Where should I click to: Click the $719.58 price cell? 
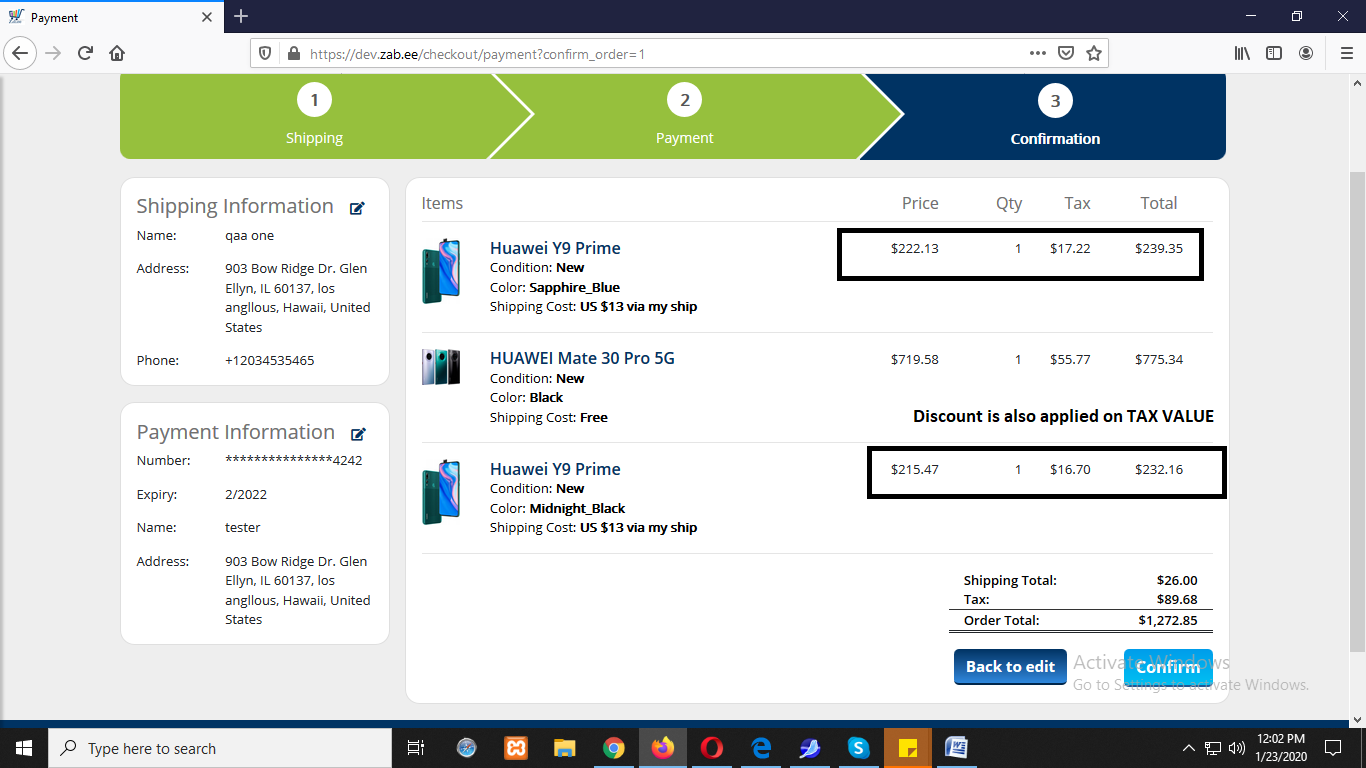point(915,359)
